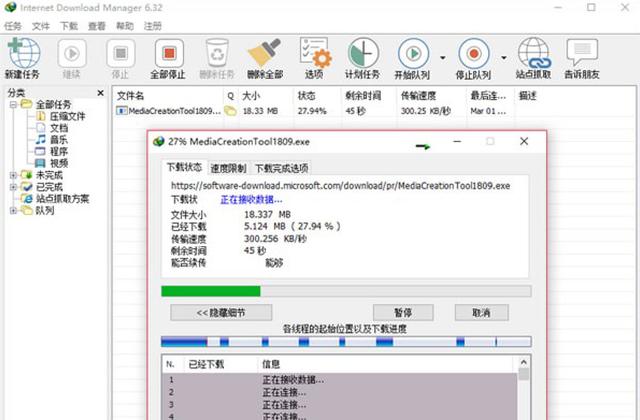This screenshot has height=420, width=640.
Task: Click the thread segments progress bar
Action: pos(346,342)
